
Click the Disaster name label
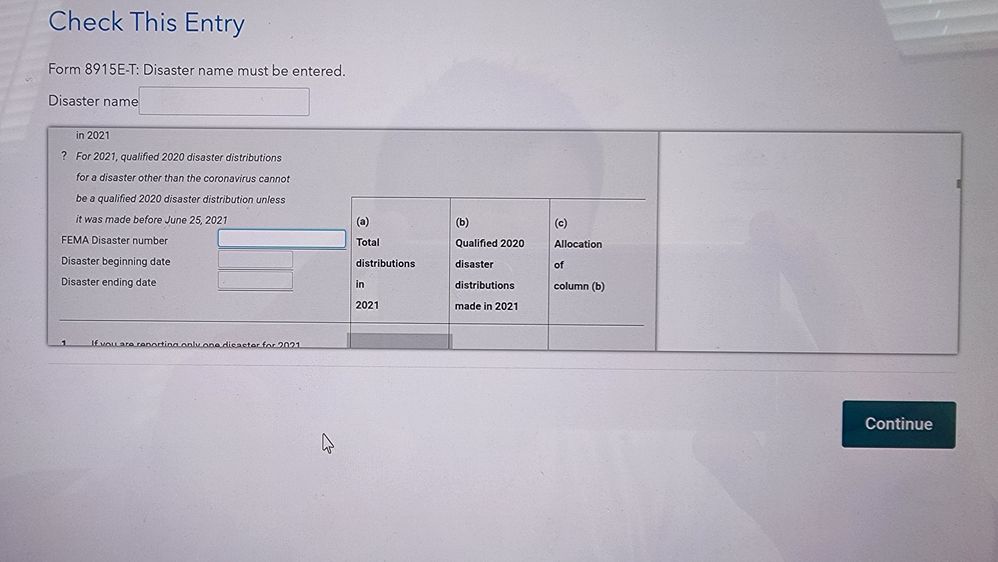[93, 101]
